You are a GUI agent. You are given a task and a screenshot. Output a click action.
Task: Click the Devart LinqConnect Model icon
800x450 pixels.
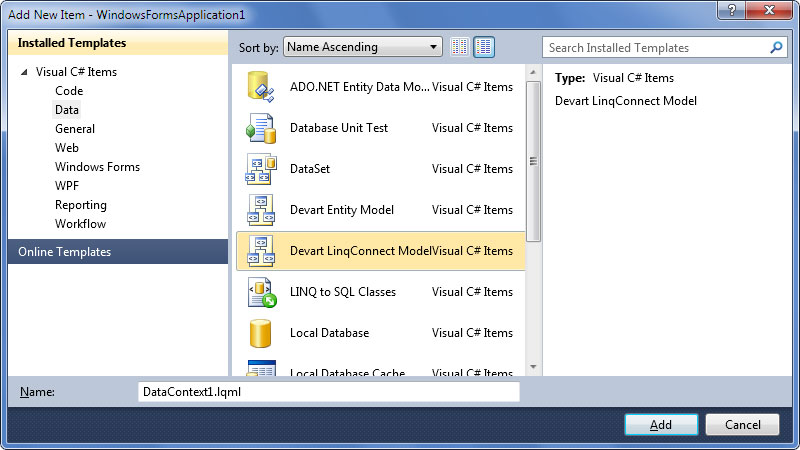(261, 251)
